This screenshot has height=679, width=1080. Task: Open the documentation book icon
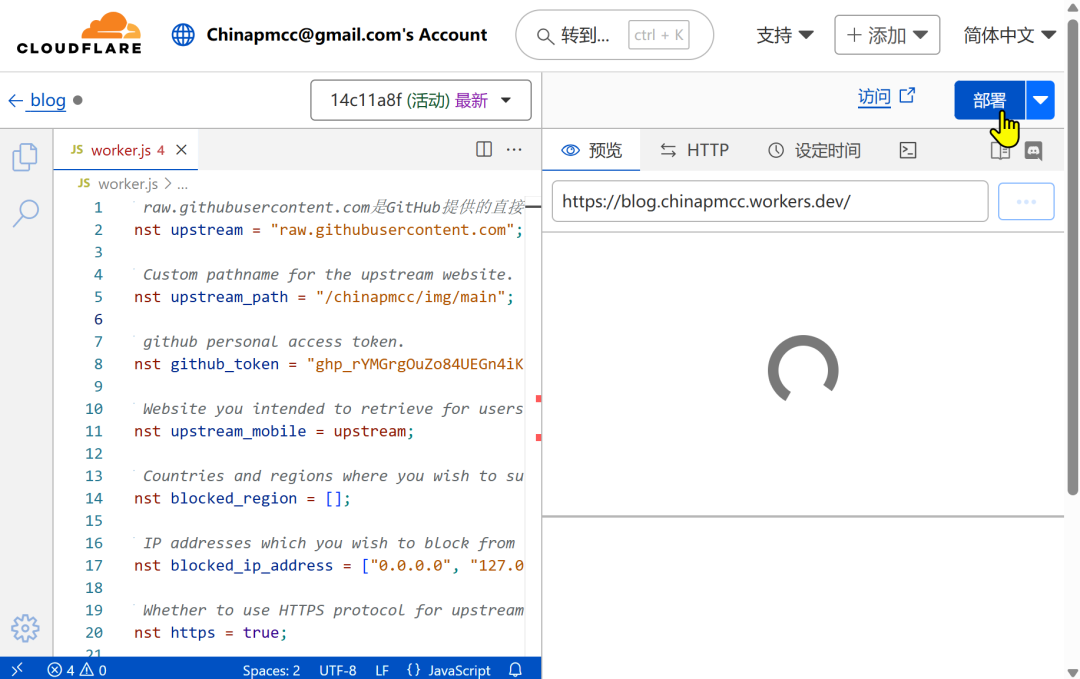(999, 151)
